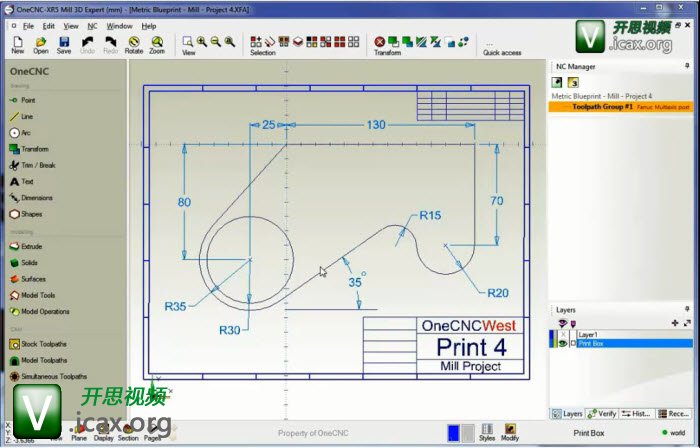Toggle visibility box for Layer1
Image resolution: width=700 pixels, height=448 pixels.
click(563, 334)
